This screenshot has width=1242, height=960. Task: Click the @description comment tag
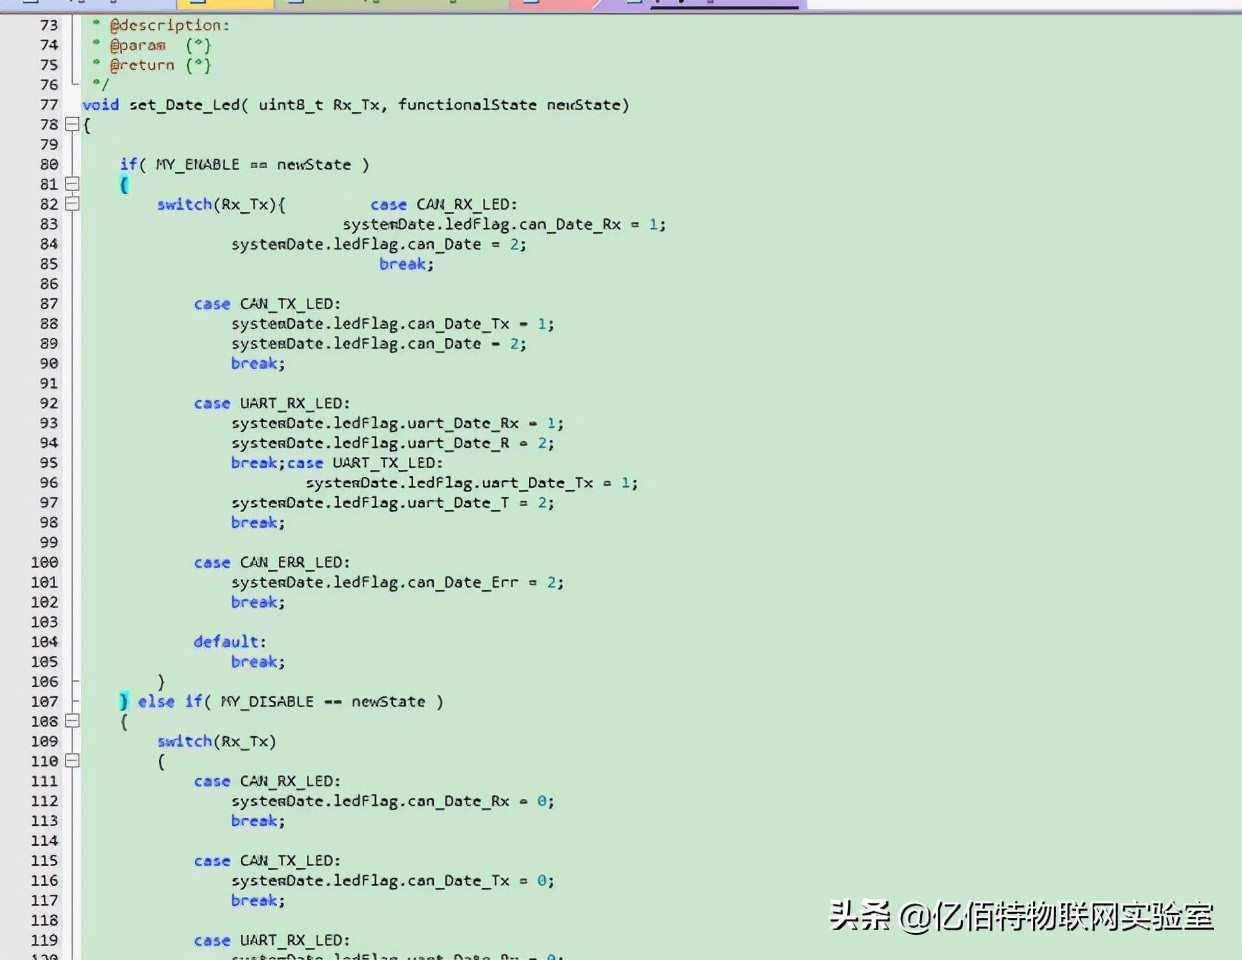click(169, 25)
